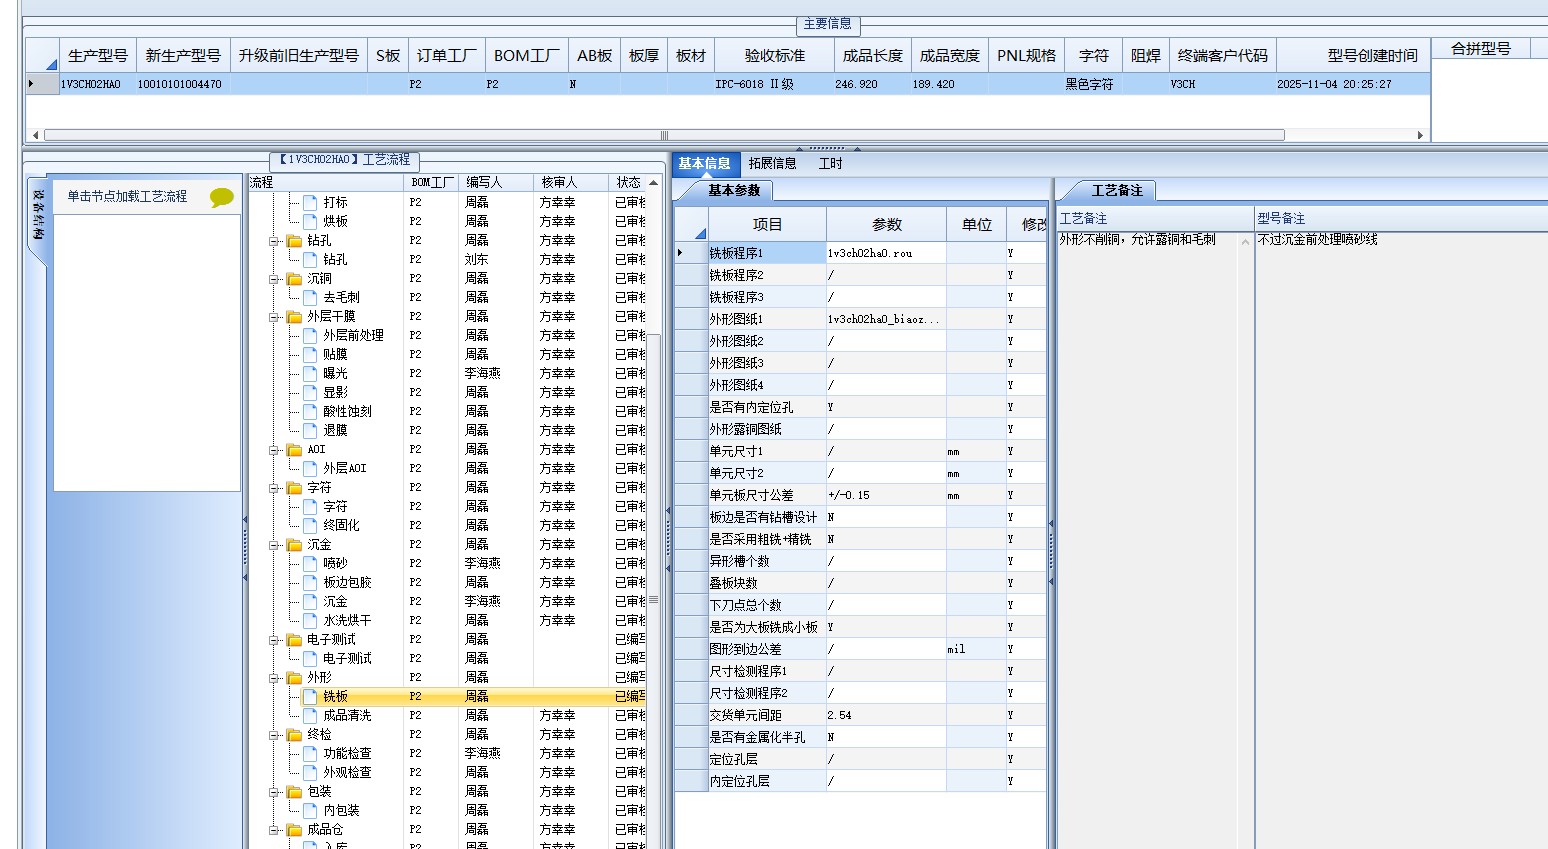Collapse the 外层干膜 tree node
The height and width of the screenshot is (849, 1548).
point(274,317)
